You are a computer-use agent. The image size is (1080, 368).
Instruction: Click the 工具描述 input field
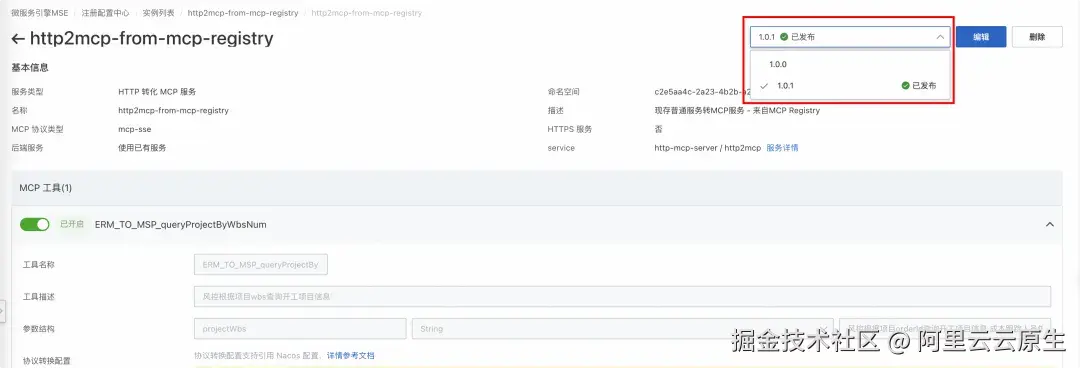pos(622,296)
